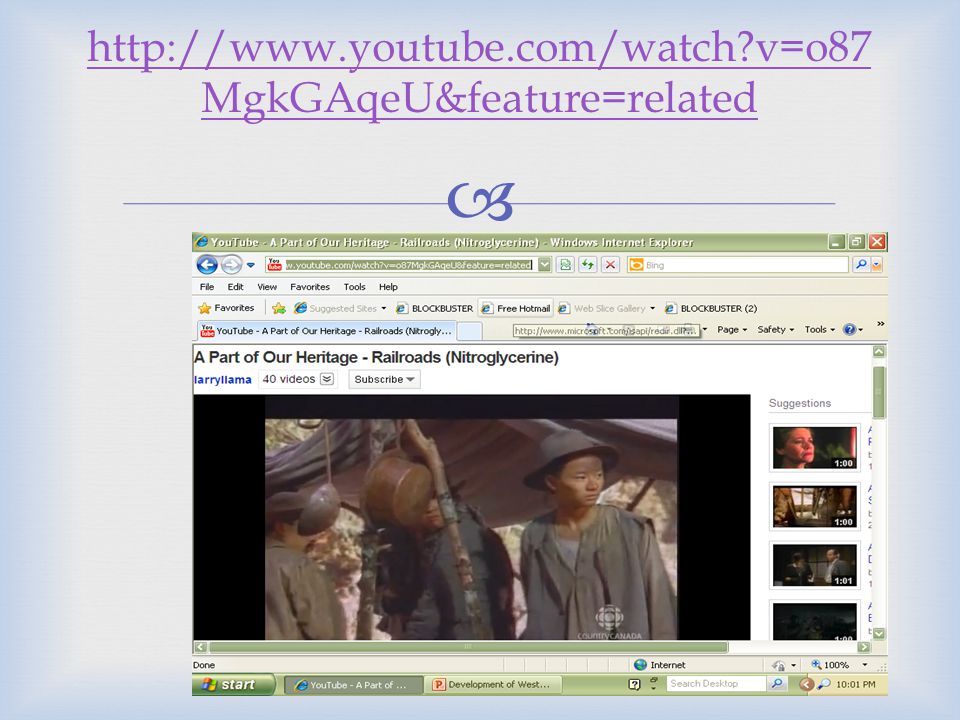Click the blank New Tab button
The image size is (960, 720).
point(470,331)
